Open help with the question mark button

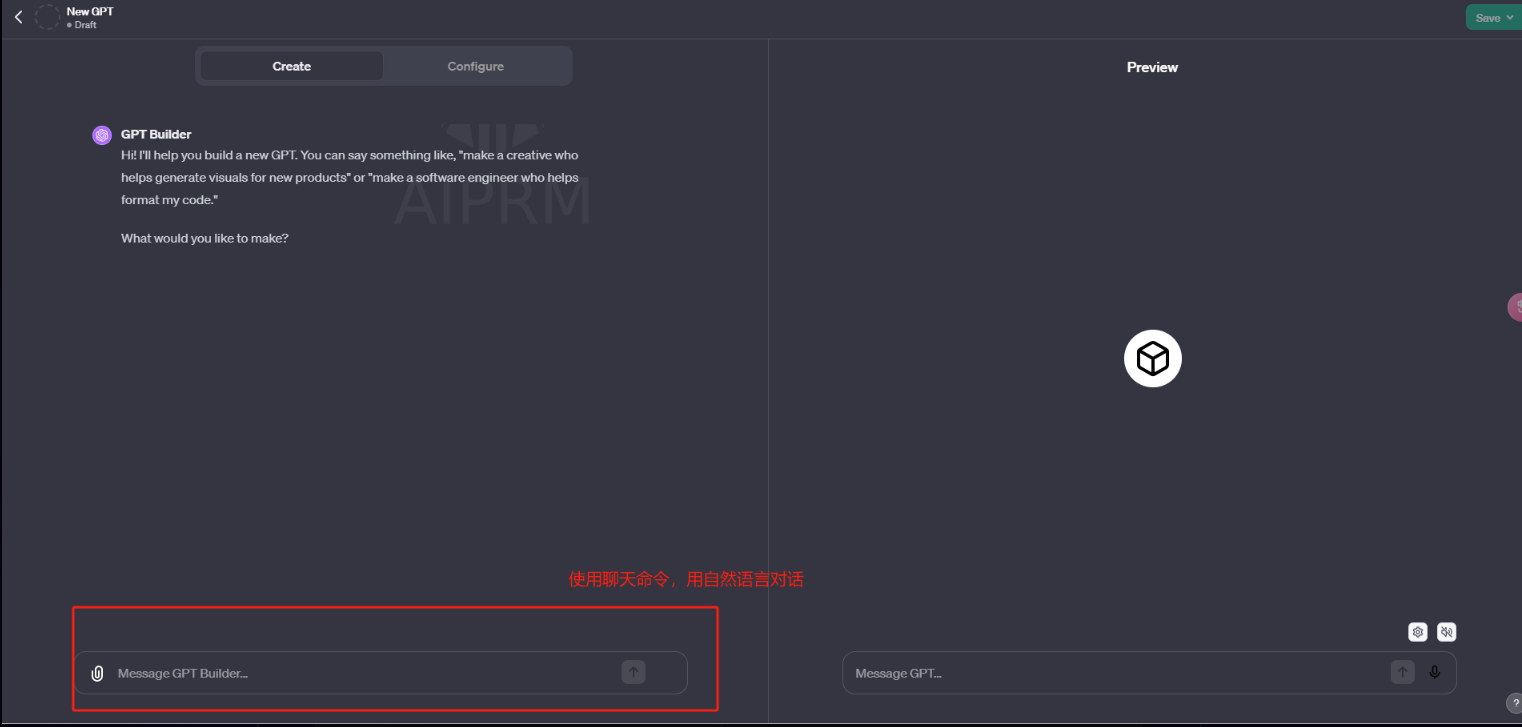1514,703
